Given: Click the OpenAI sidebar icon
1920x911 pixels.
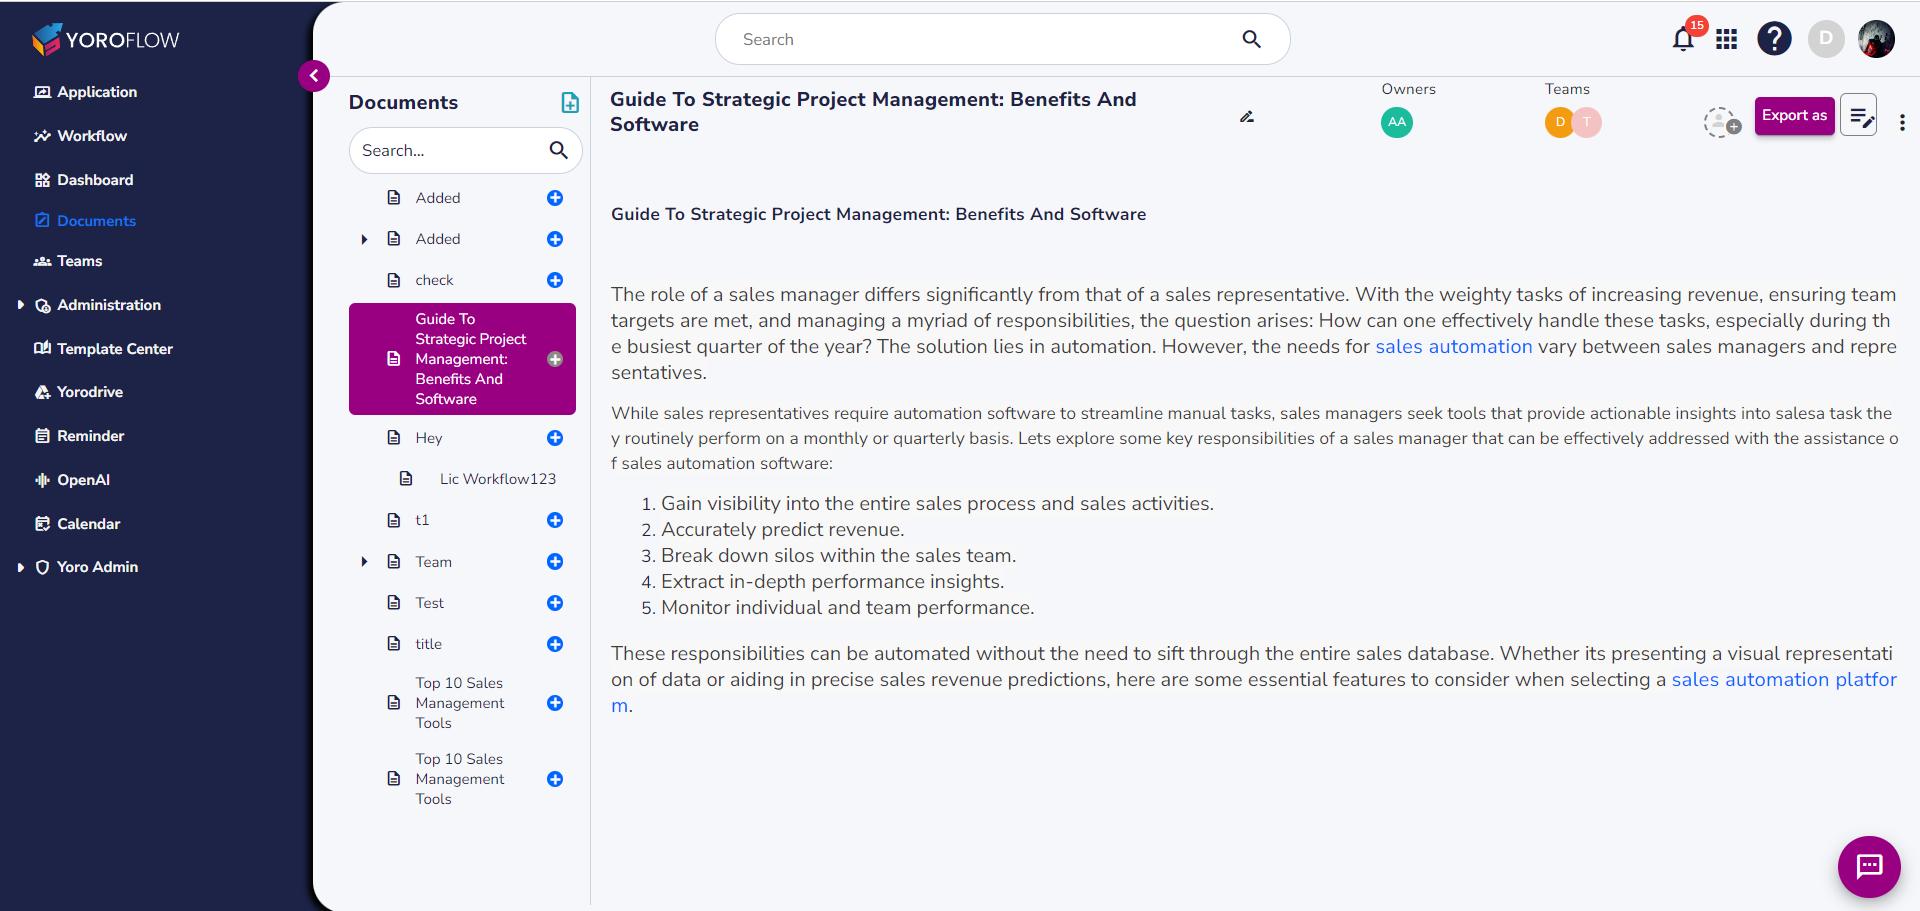Looking at the screenshot, I should (x=81, y=480).
